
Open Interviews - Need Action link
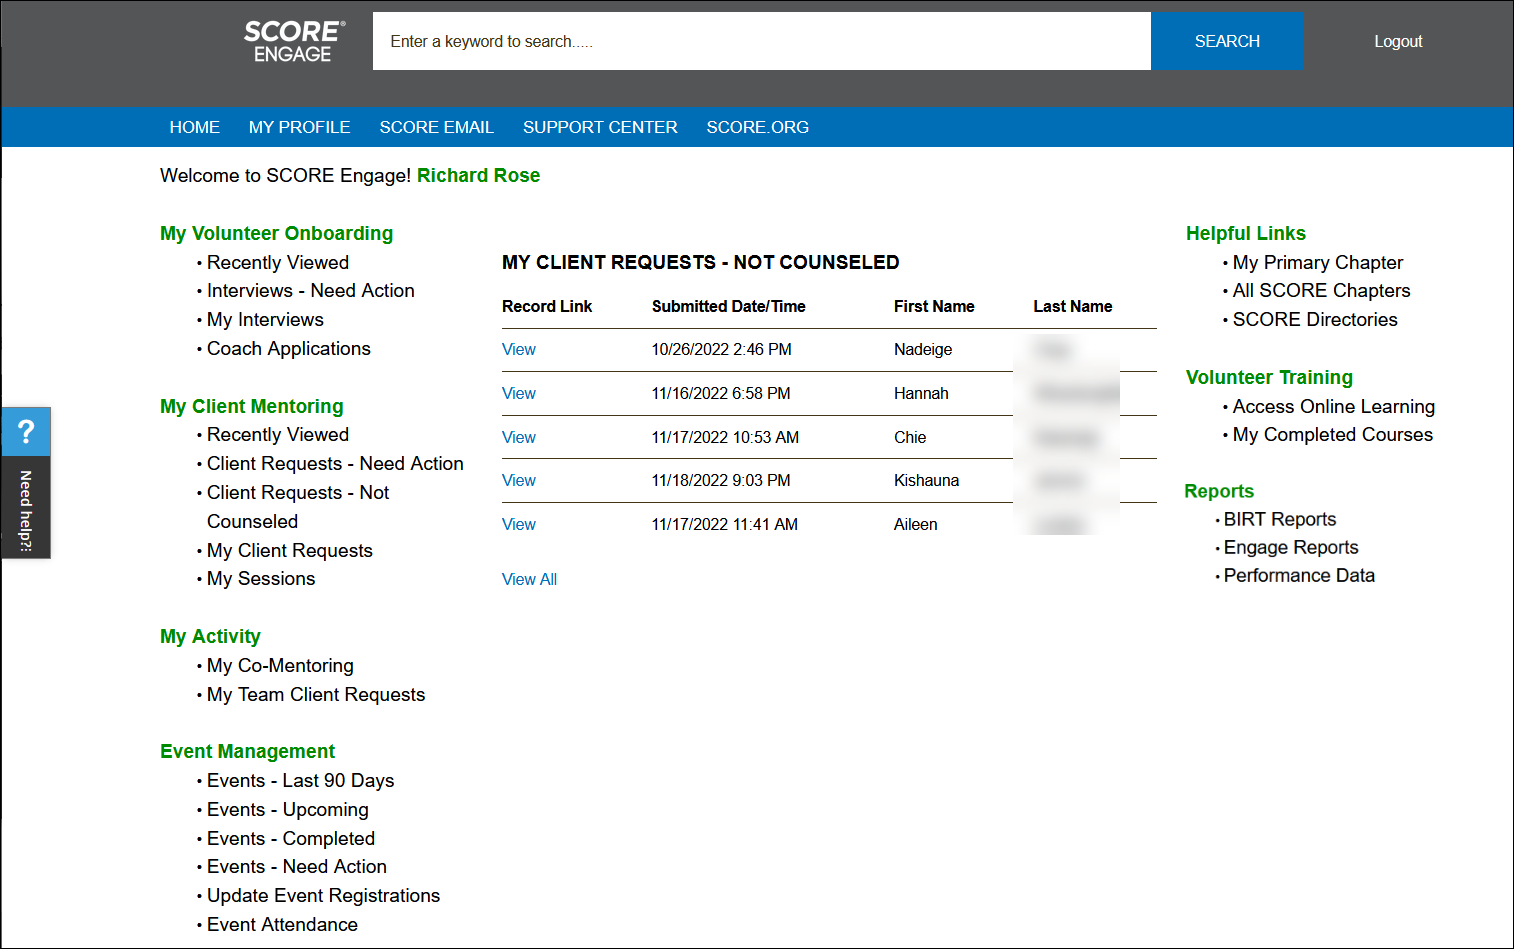coord(310,290)
